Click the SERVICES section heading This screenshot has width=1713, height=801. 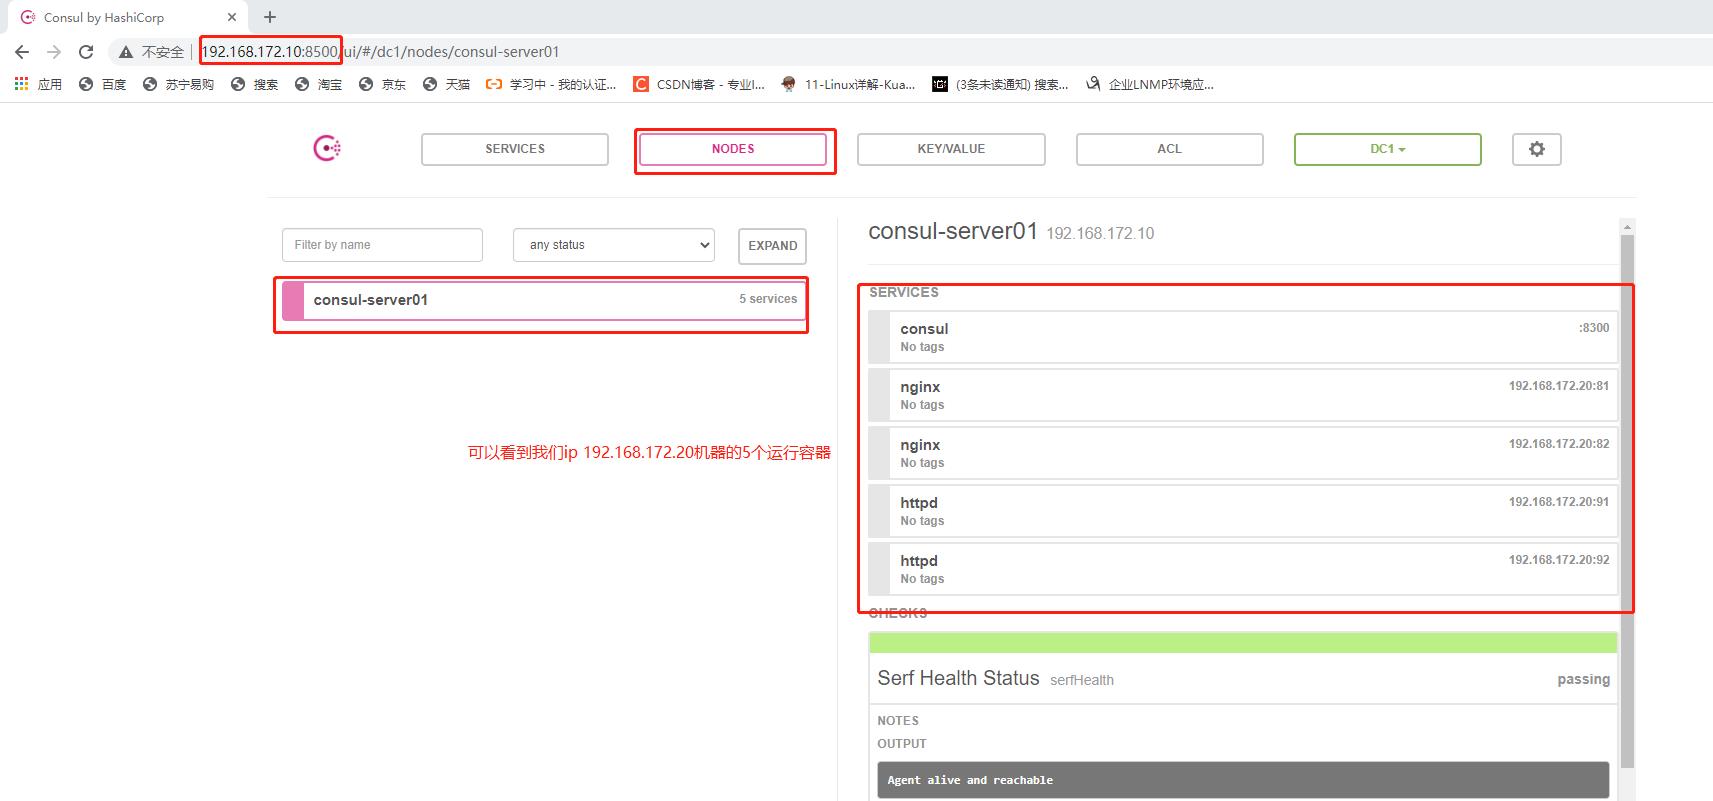point(904,292)
